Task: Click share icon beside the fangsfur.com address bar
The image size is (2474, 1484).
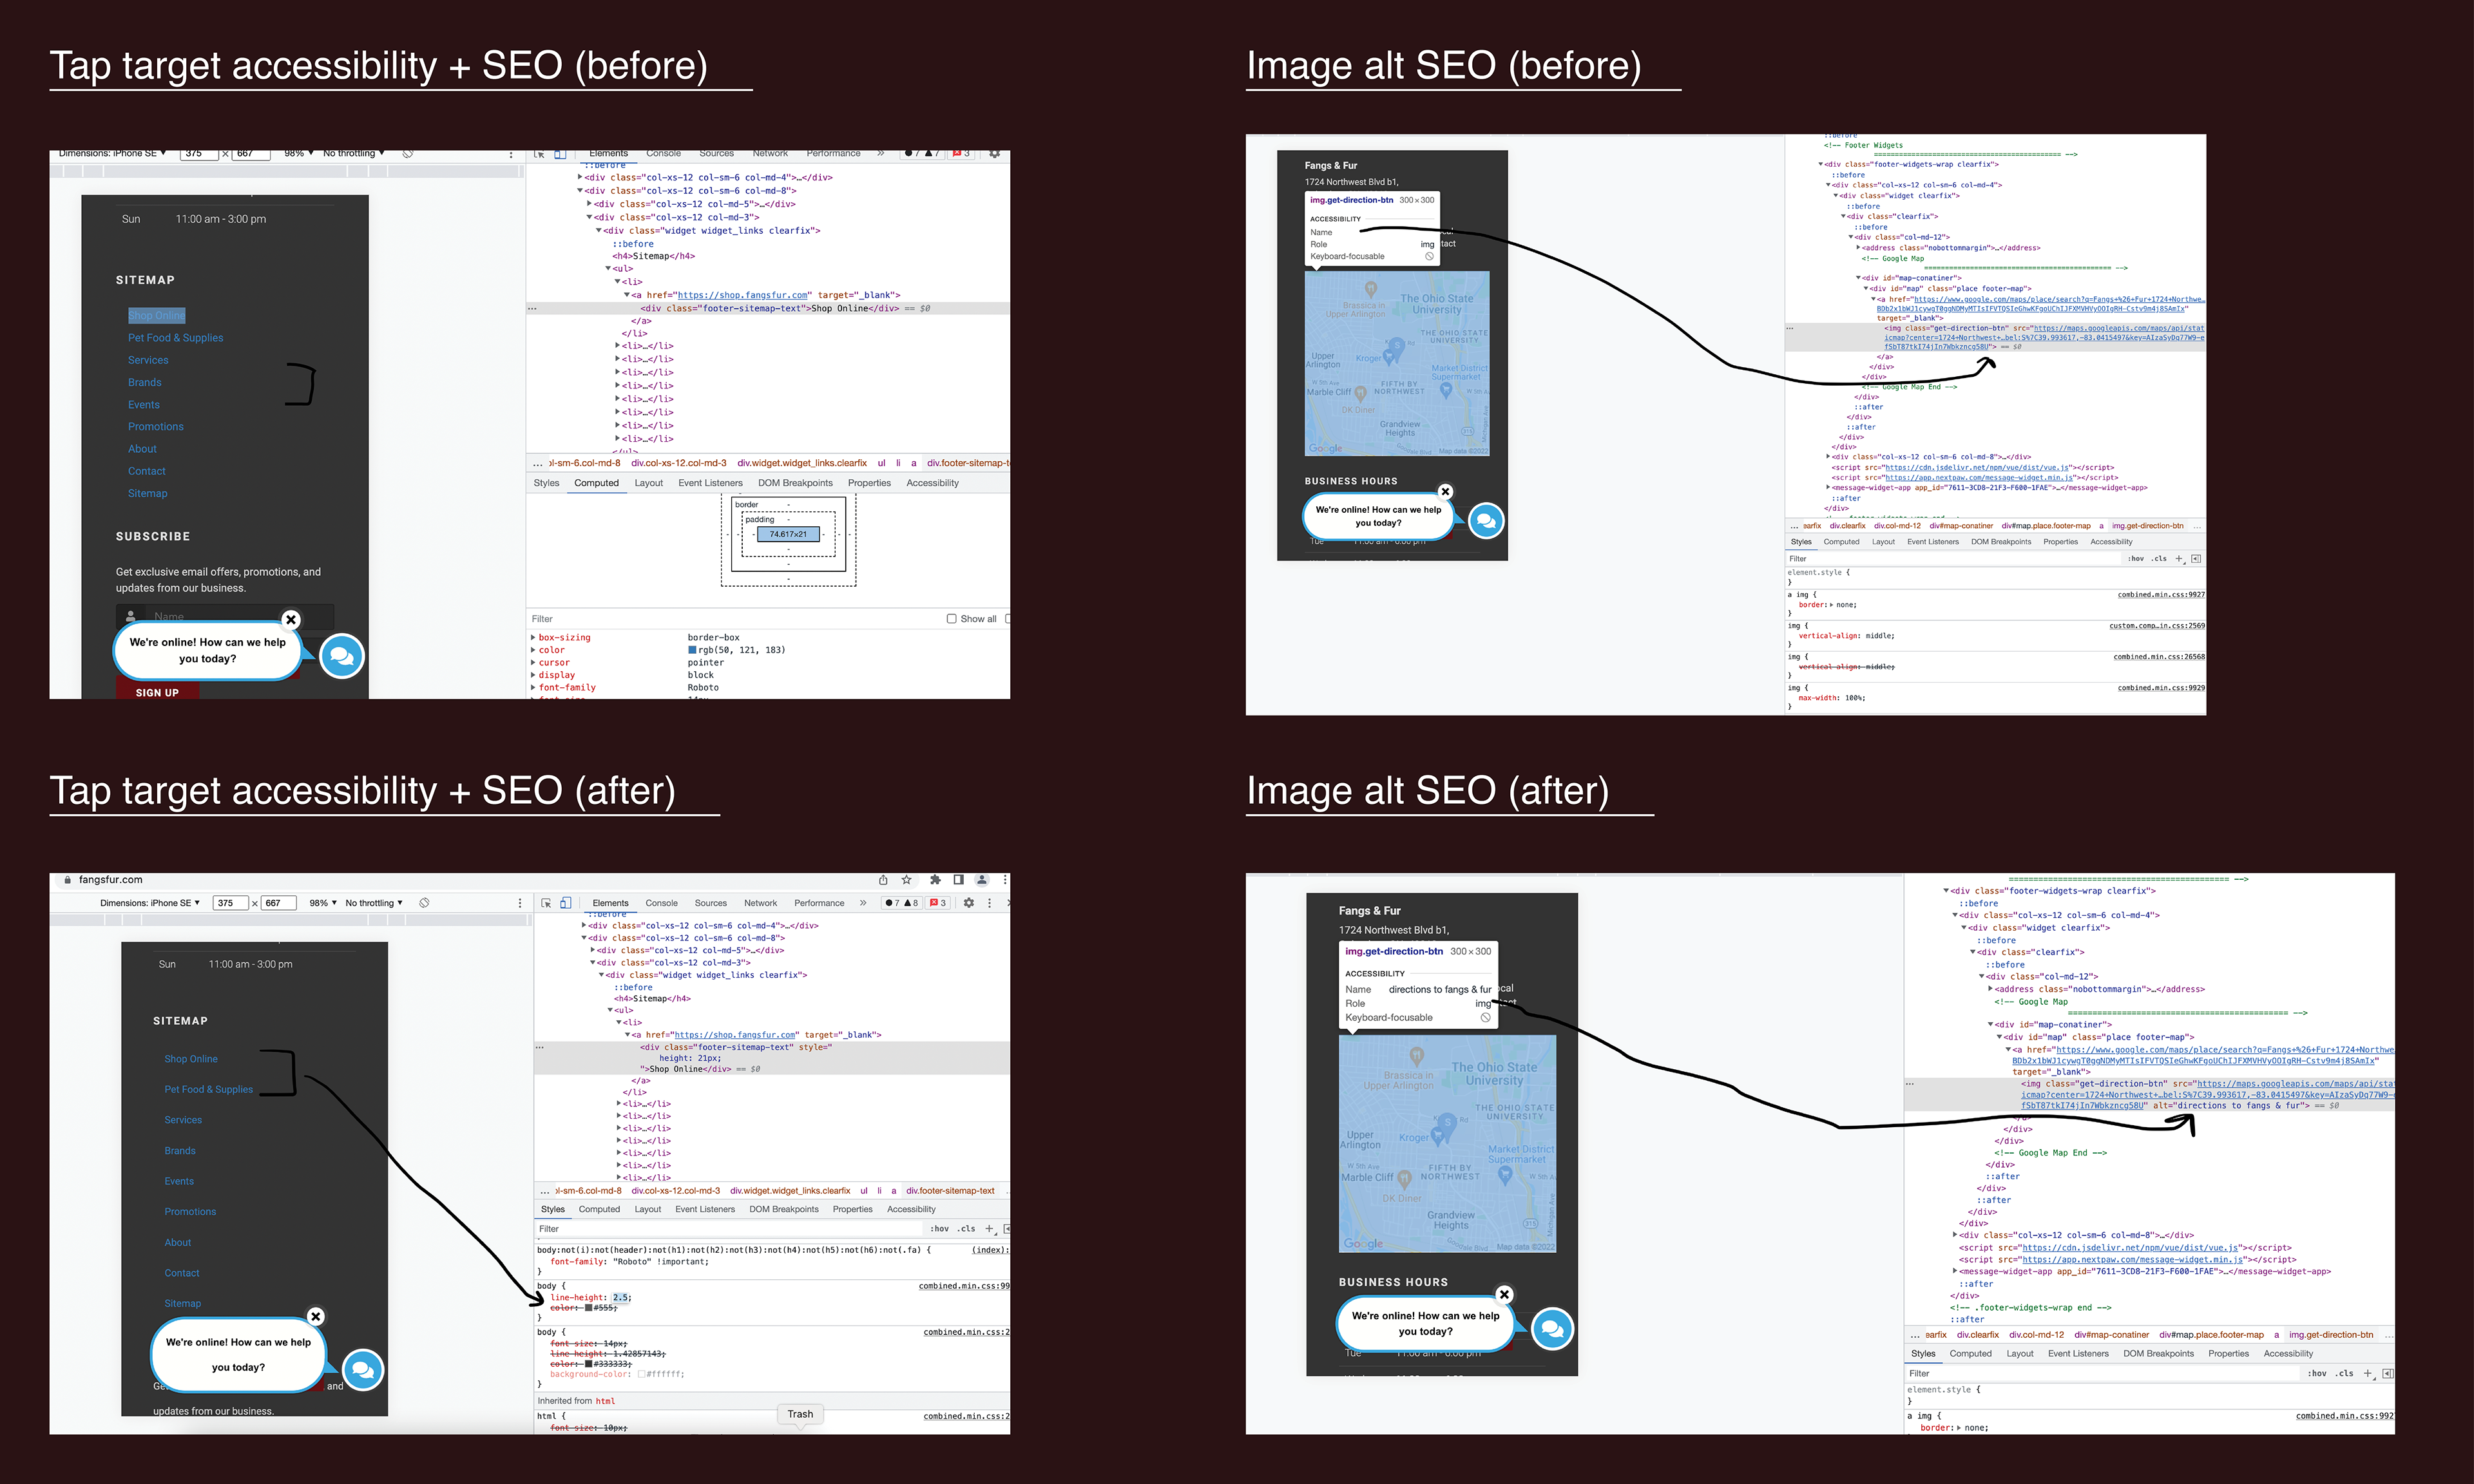Action: [x=883, y=880]
